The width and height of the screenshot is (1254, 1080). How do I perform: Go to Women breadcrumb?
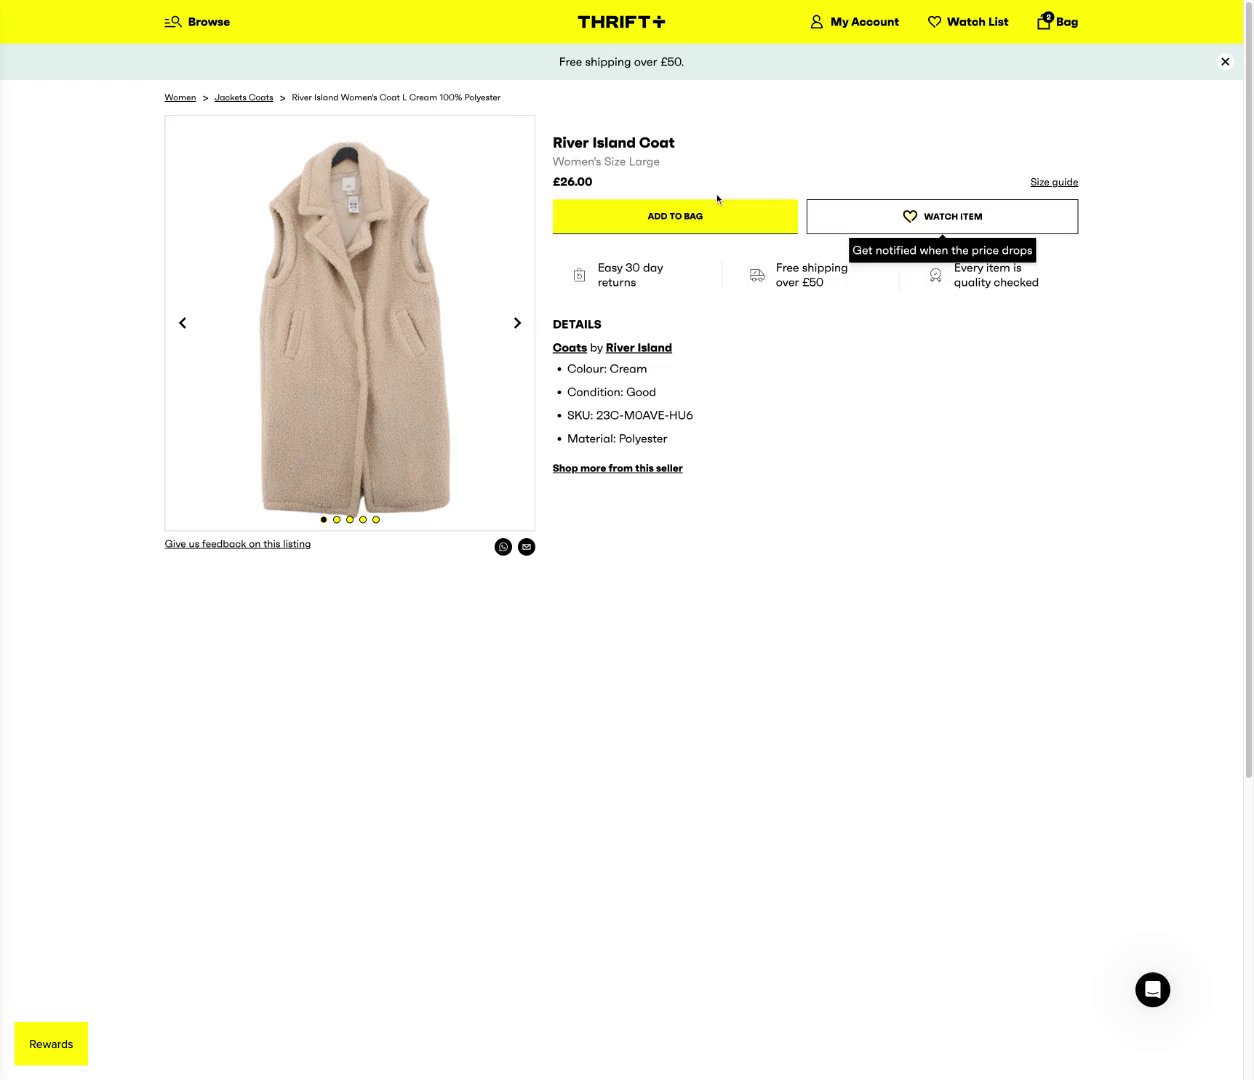[x=180, y=98]
